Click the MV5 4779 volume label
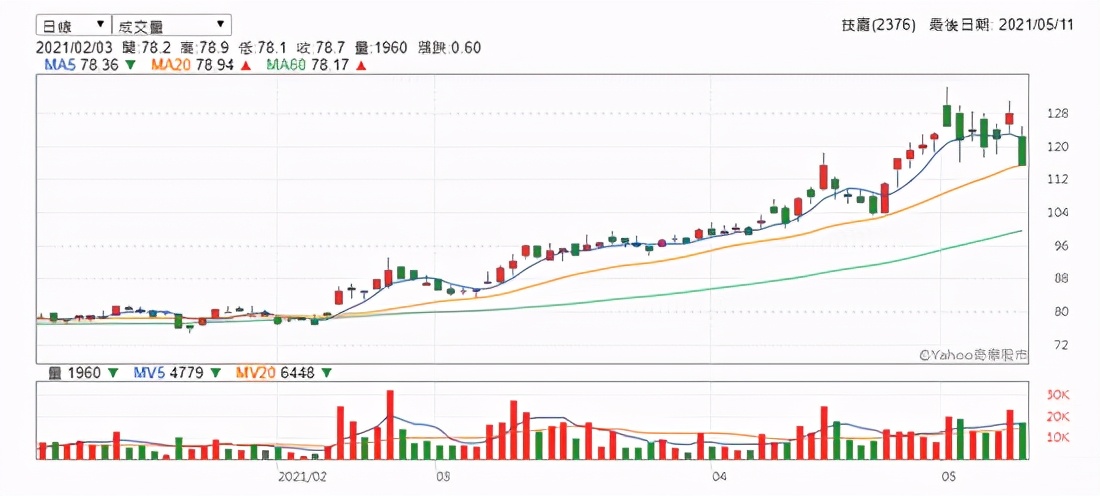 [x=168, y=373]
